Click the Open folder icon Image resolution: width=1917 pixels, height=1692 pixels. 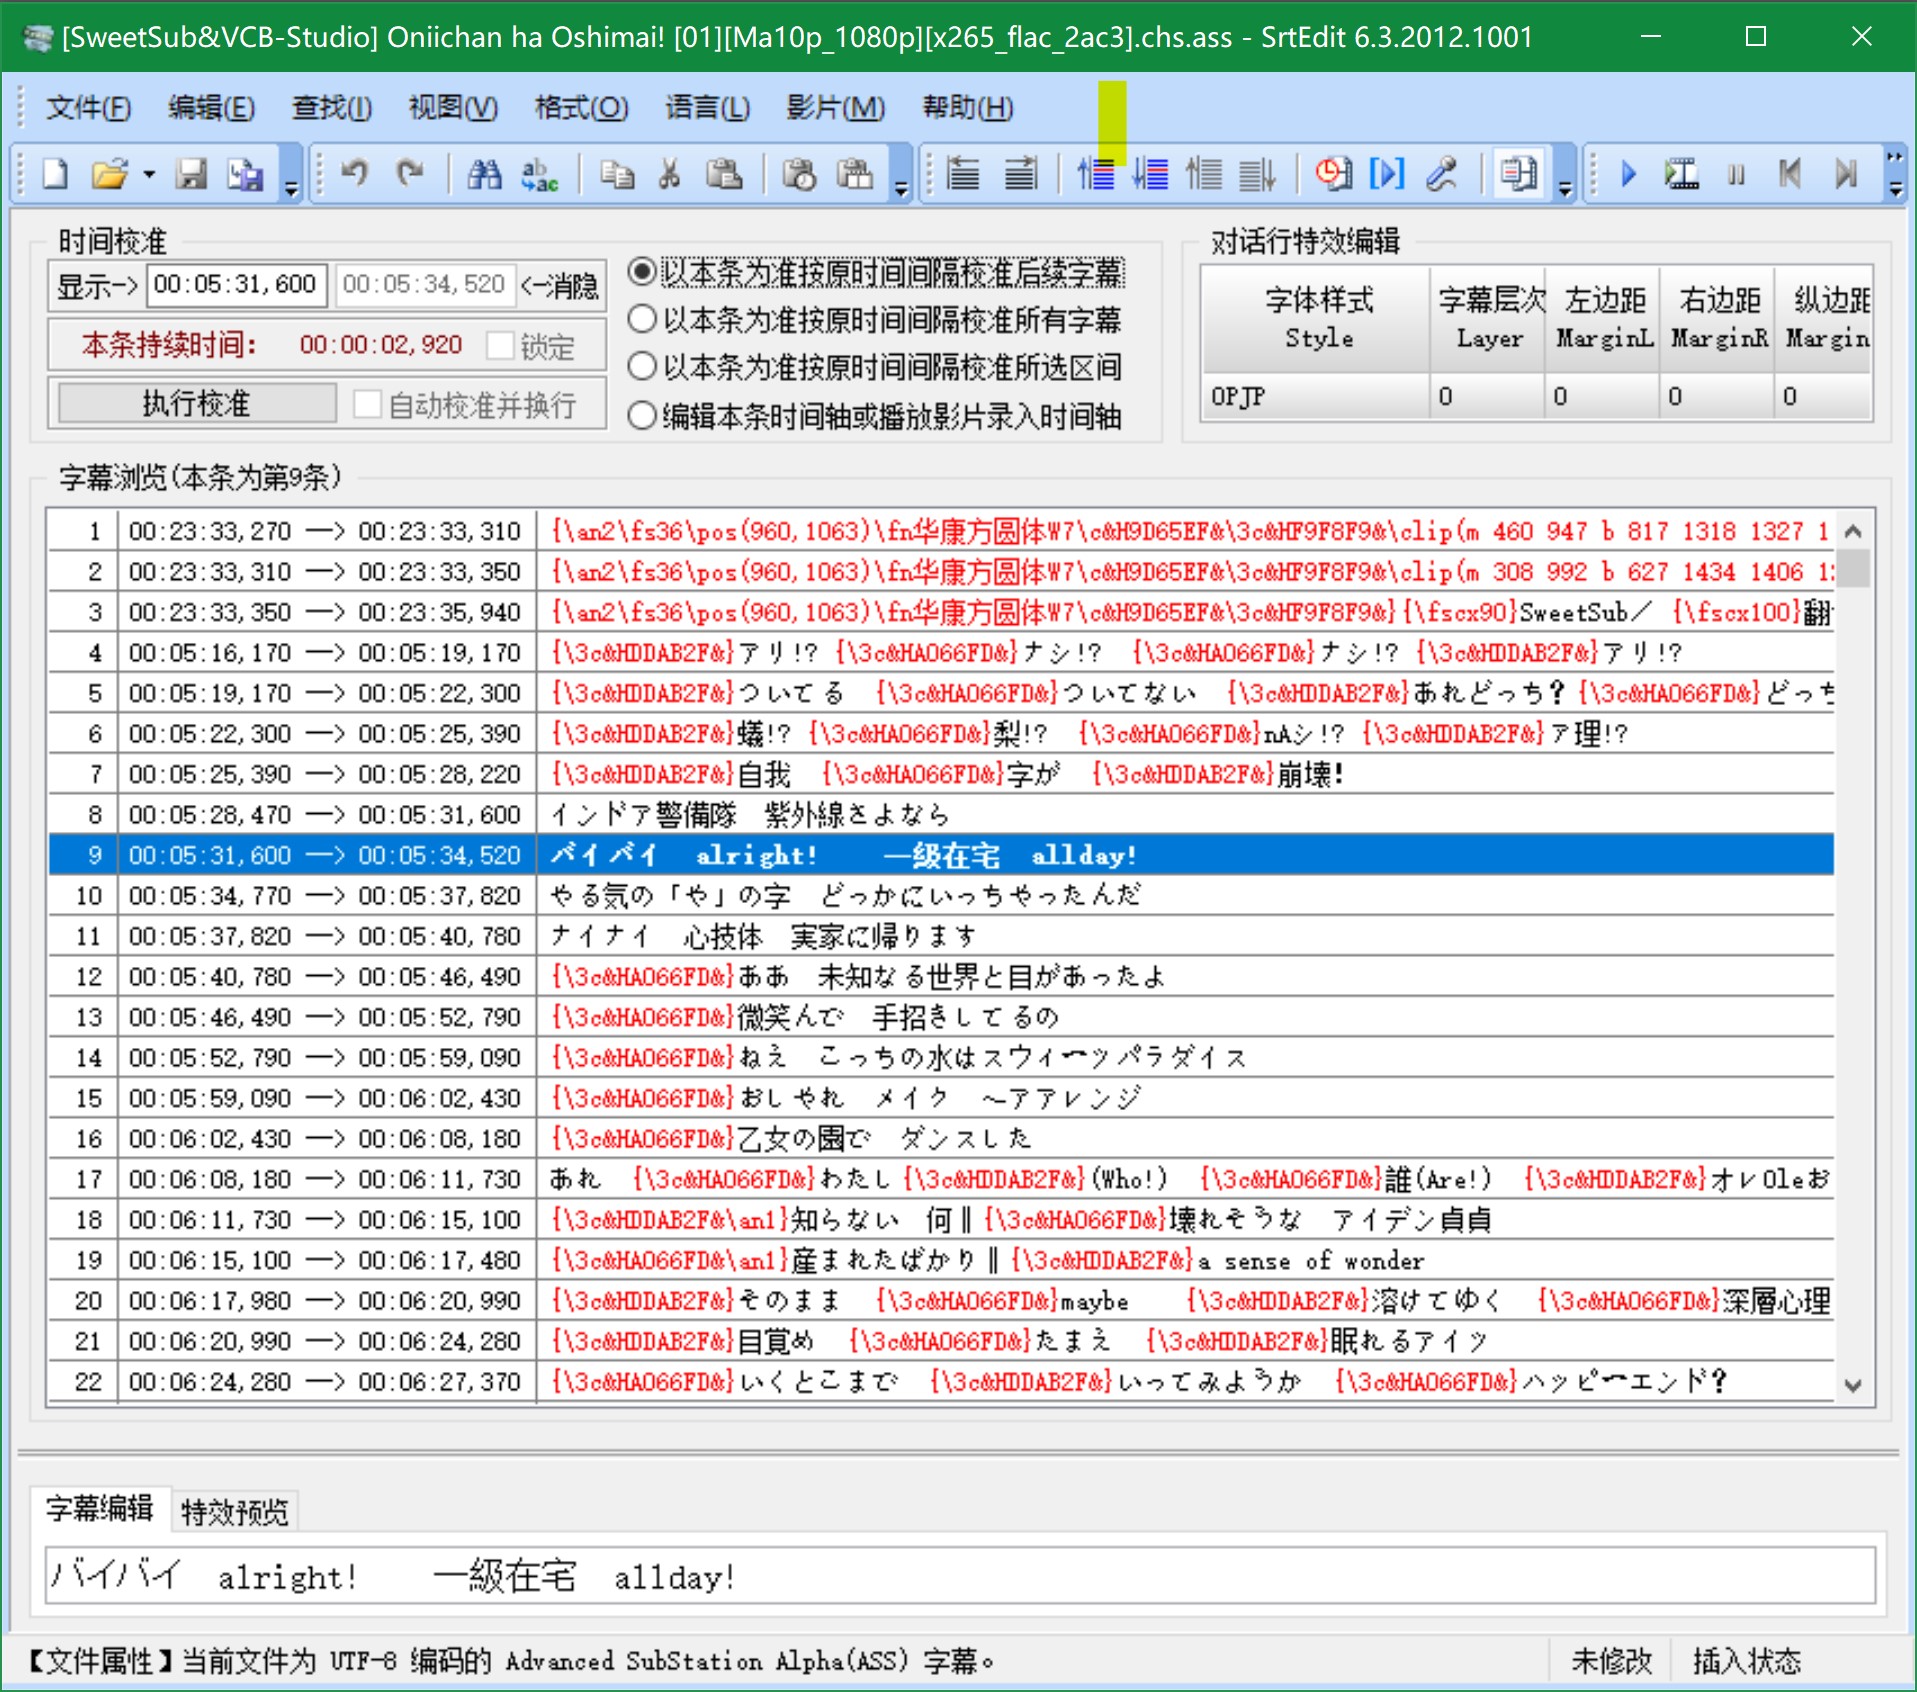[110, 175]
